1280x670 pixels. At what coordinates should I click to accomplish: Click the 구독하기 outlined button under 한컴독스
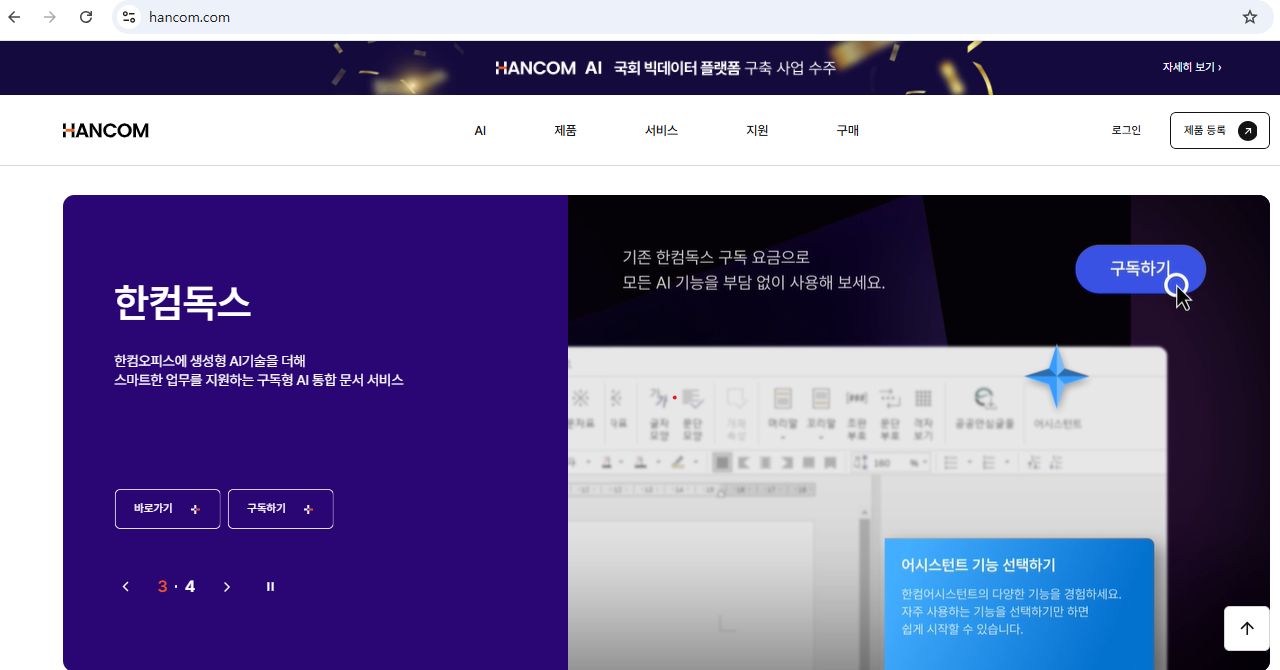pos(280,509)
